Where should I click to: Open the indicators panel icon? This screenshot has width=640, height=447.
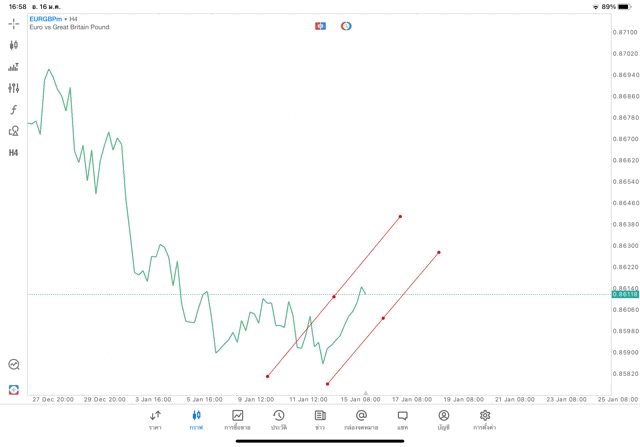click(14, 67)
